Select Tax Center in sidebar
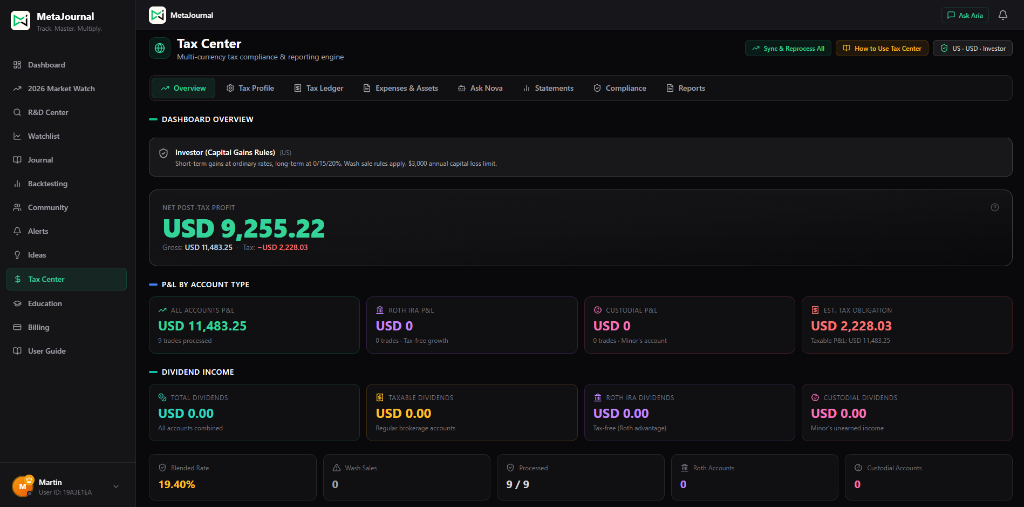 pos(67,280)
